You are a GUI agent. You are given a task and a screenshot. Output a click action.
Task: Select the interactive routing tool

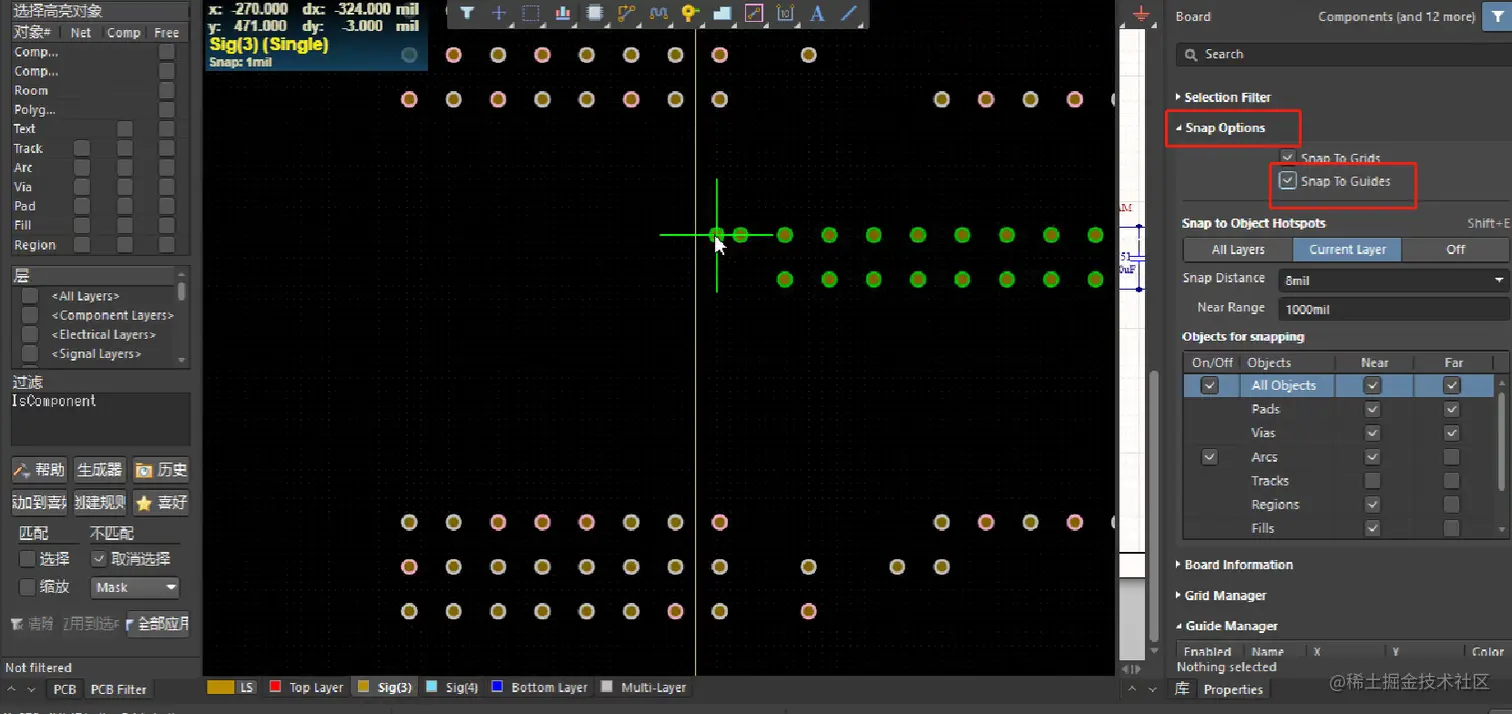click(x=626, y=14)
